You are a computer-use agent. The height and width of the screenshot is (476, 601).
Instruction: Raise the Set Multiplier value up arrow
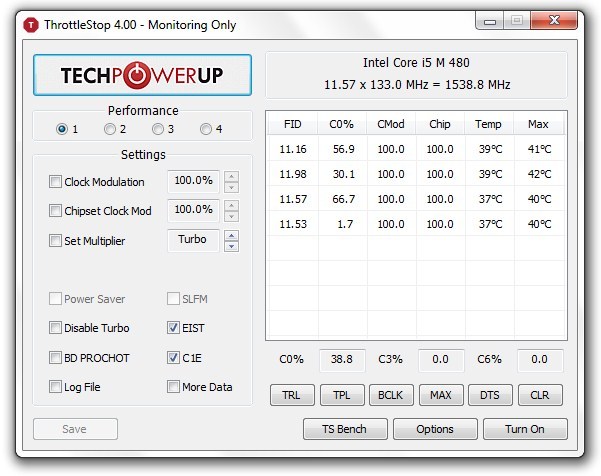[x=232, y=235]
